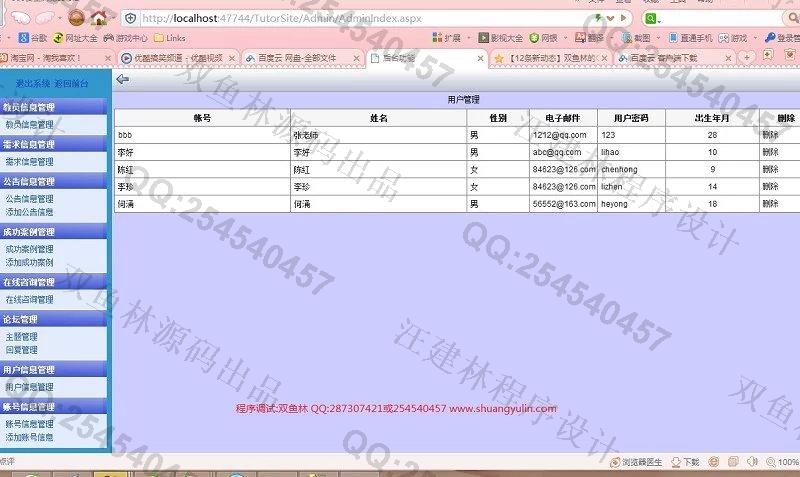This screenshot has height=477, width=800.
Task: Open the dropdown arrow beside the navigation wing buttons
Action: tap(60, 19)
